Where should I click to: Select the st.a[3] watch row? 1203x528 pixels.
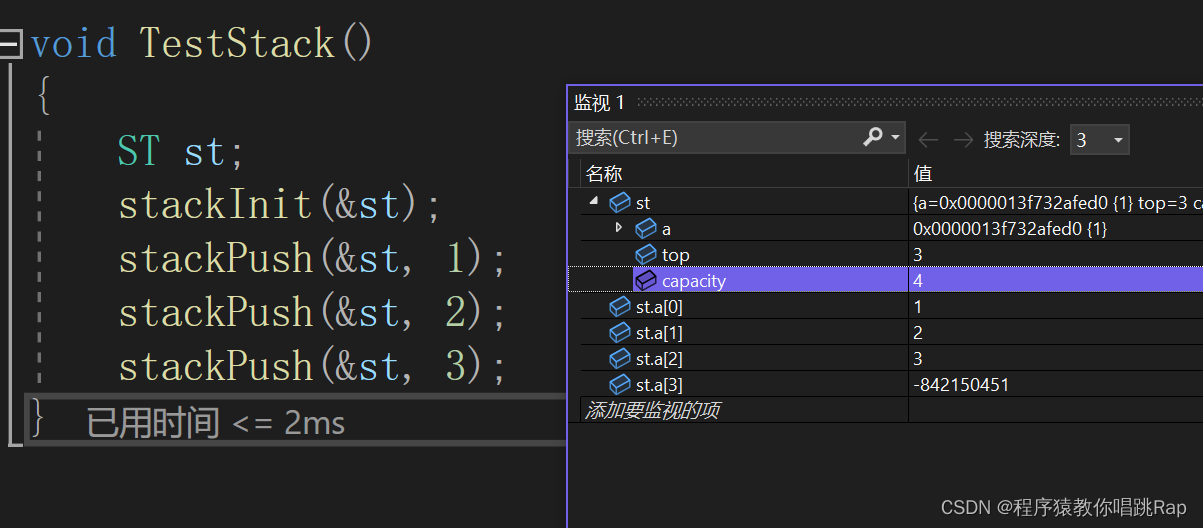tap(885, 385)
